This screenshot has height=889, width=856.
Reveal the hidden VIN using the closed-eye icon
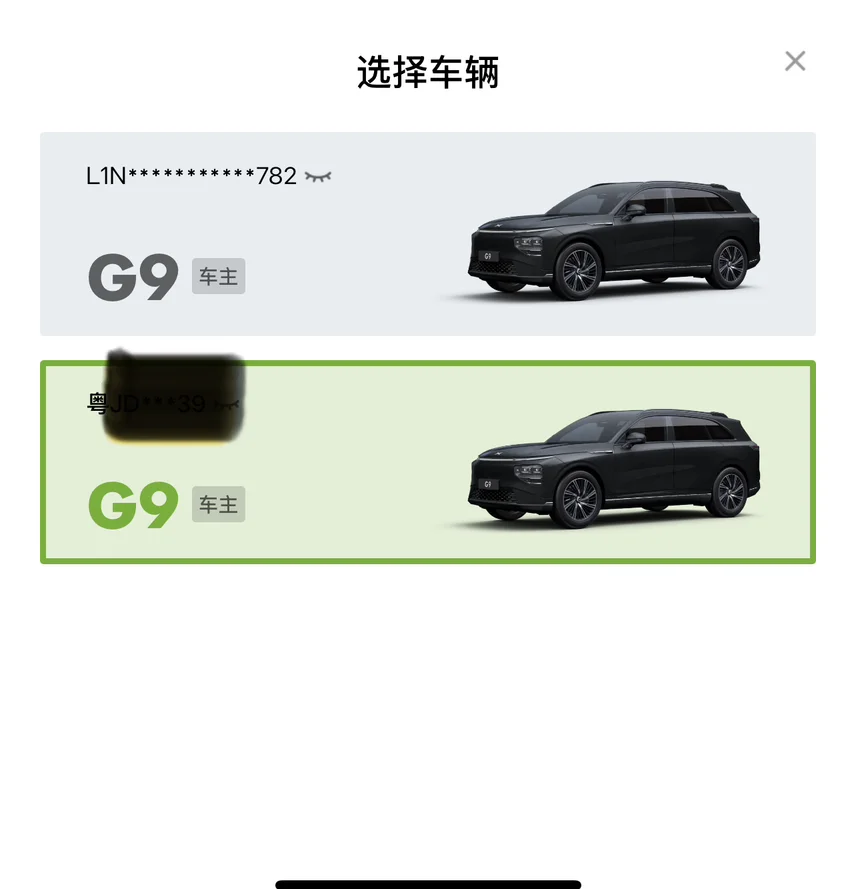[x=318, y=177]
